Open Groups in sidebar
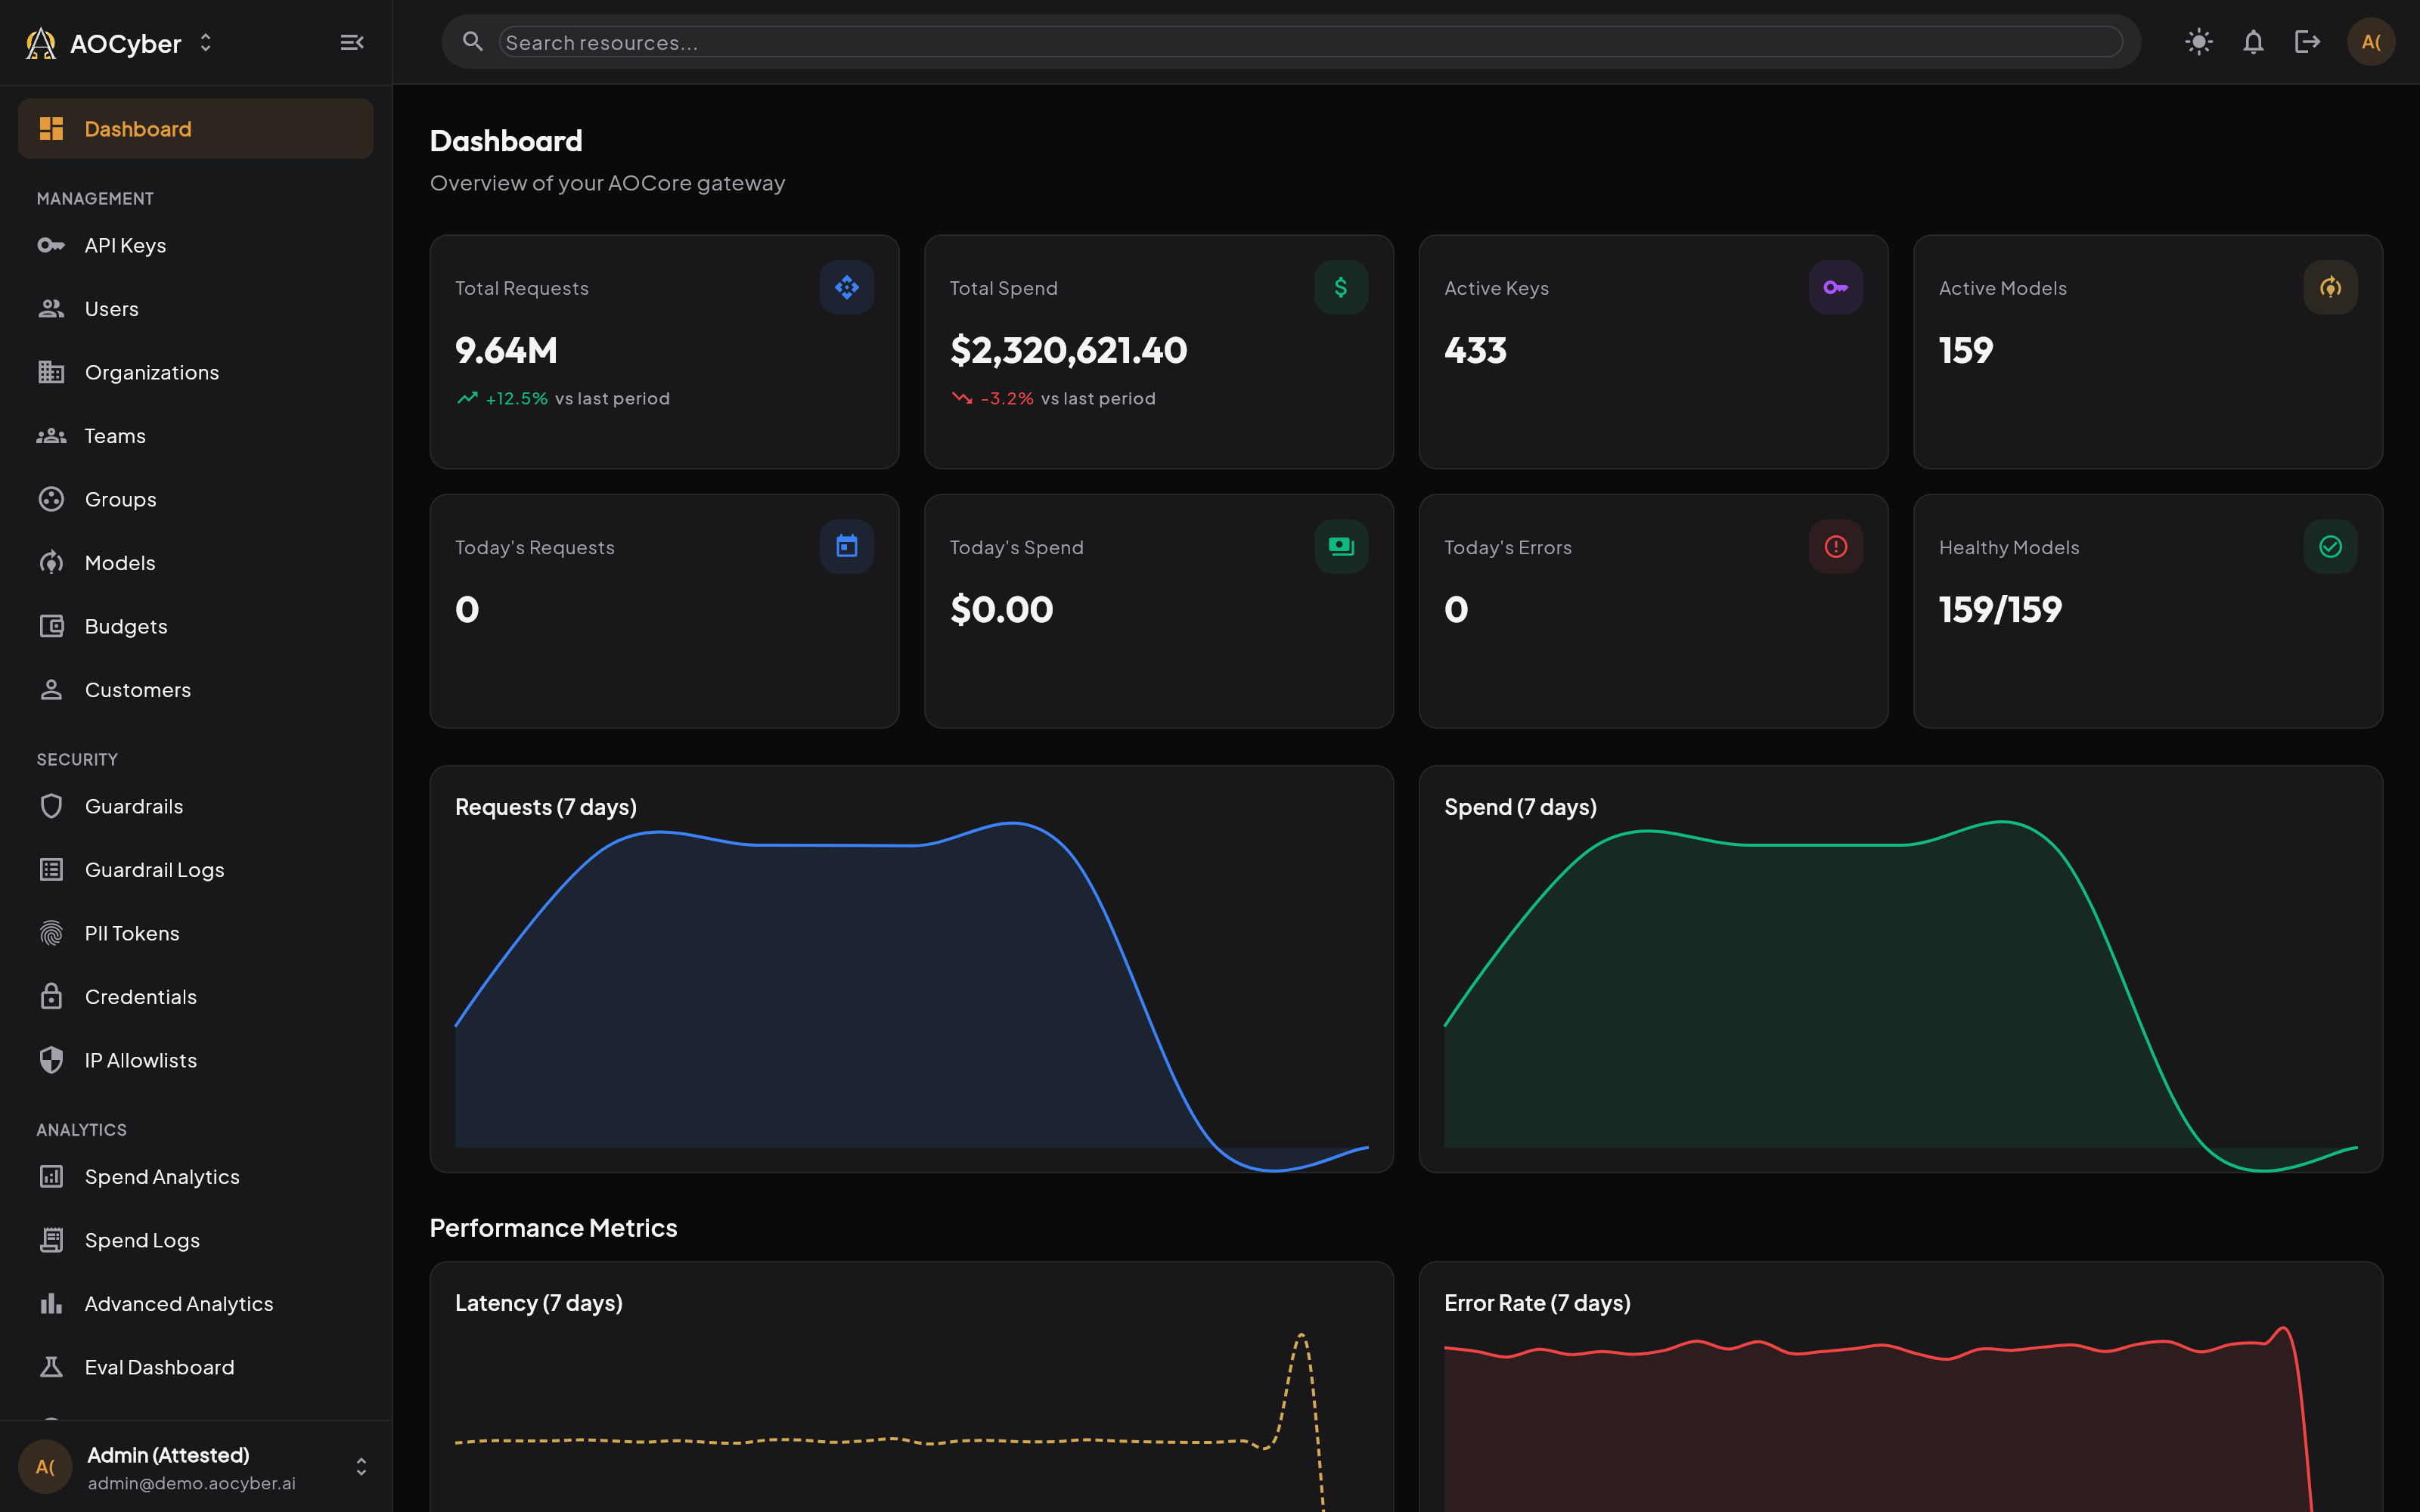 coord(196,499)
